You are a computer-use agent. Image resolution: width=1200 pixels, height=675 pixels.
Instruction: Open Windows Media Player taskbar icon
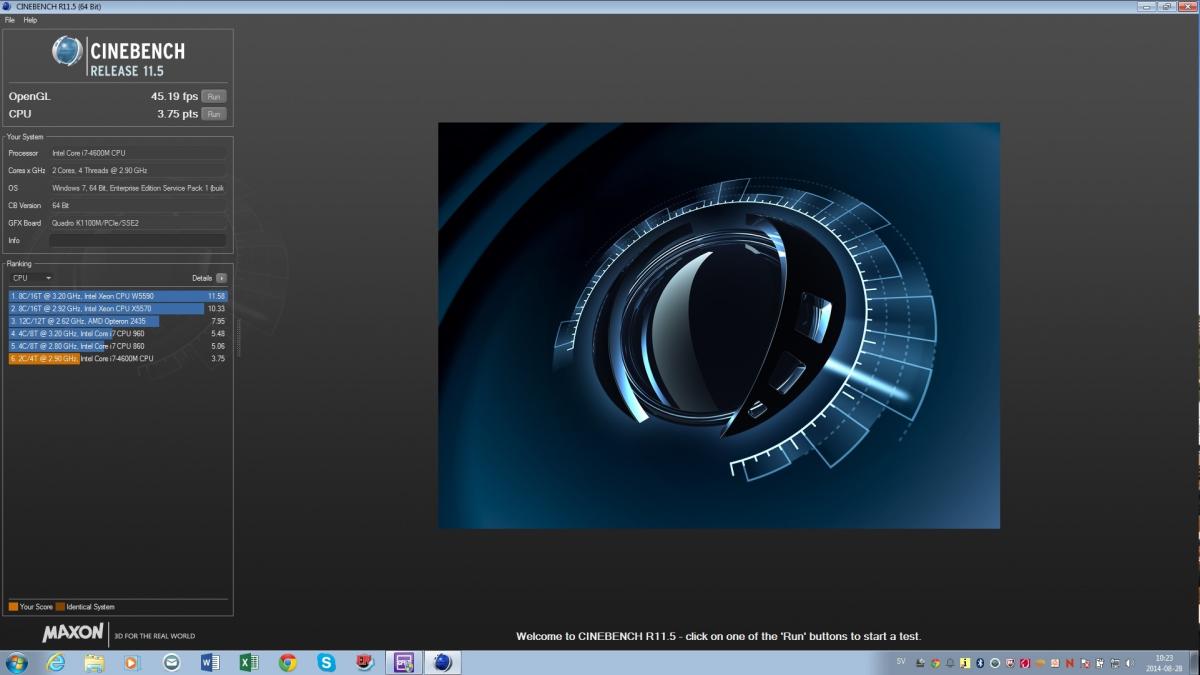coord(132,662)
